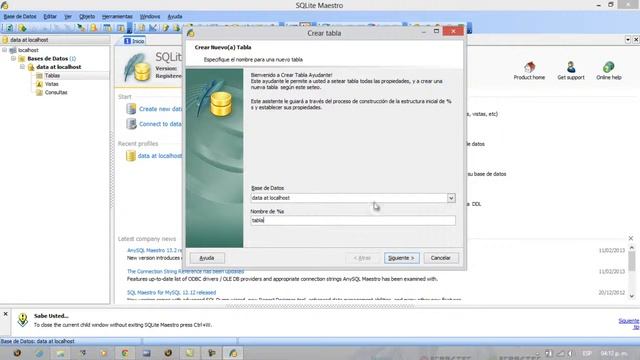Click the Chrome icon in the taskbar
The height and width of the screenshot is (360, 640).
pos(125,353)
